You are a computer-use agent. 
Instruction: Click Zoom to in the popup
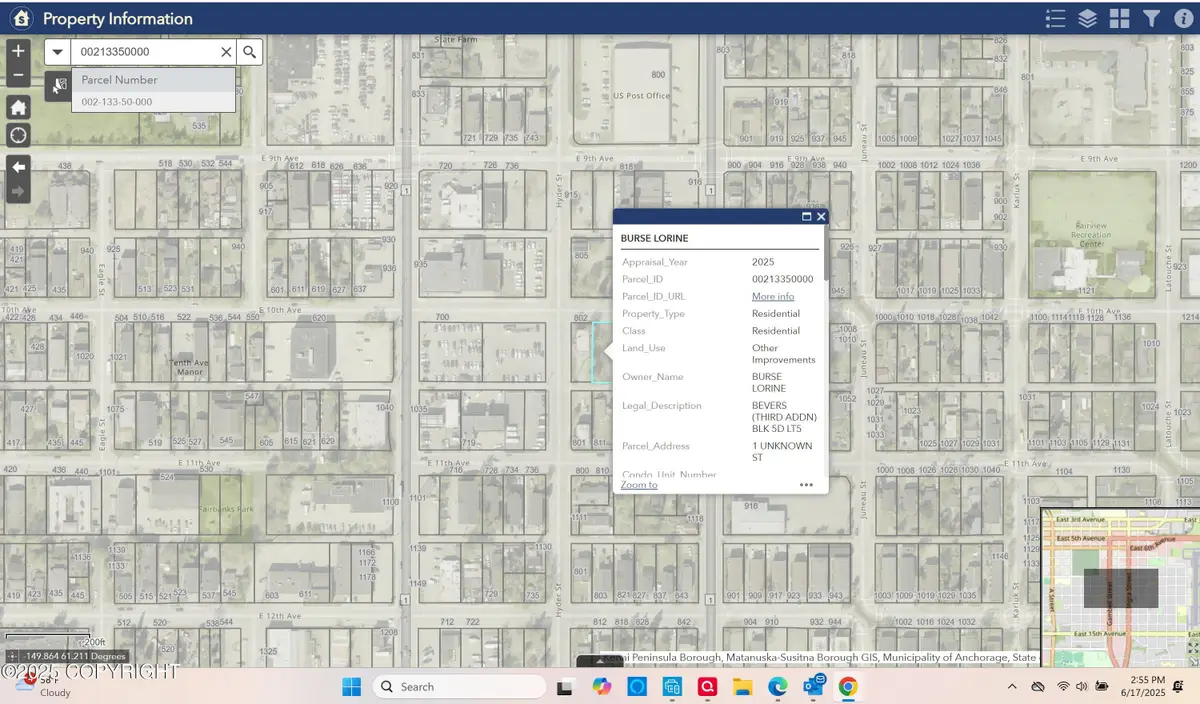pos(639,485)
